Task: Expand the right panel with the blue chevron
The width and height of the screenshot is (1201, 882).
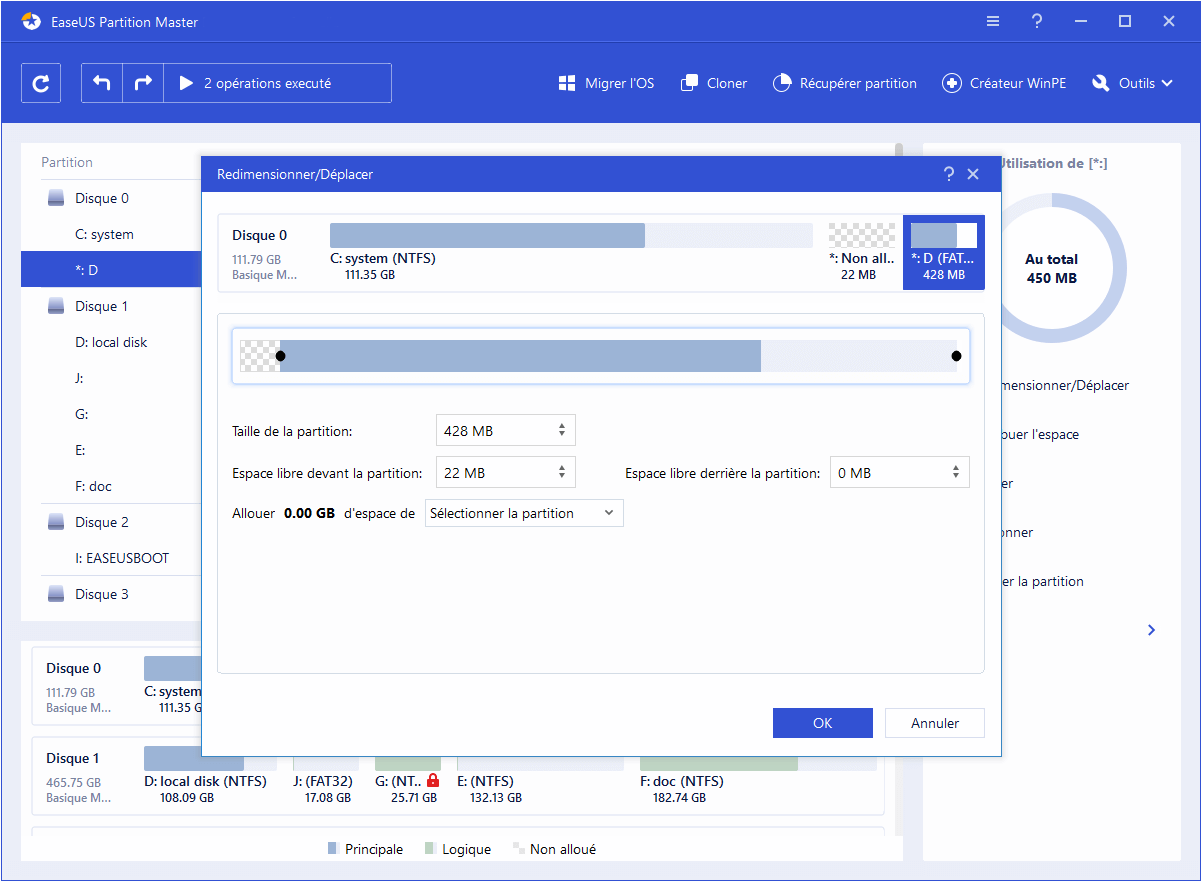Action: tap(1151, 630)
